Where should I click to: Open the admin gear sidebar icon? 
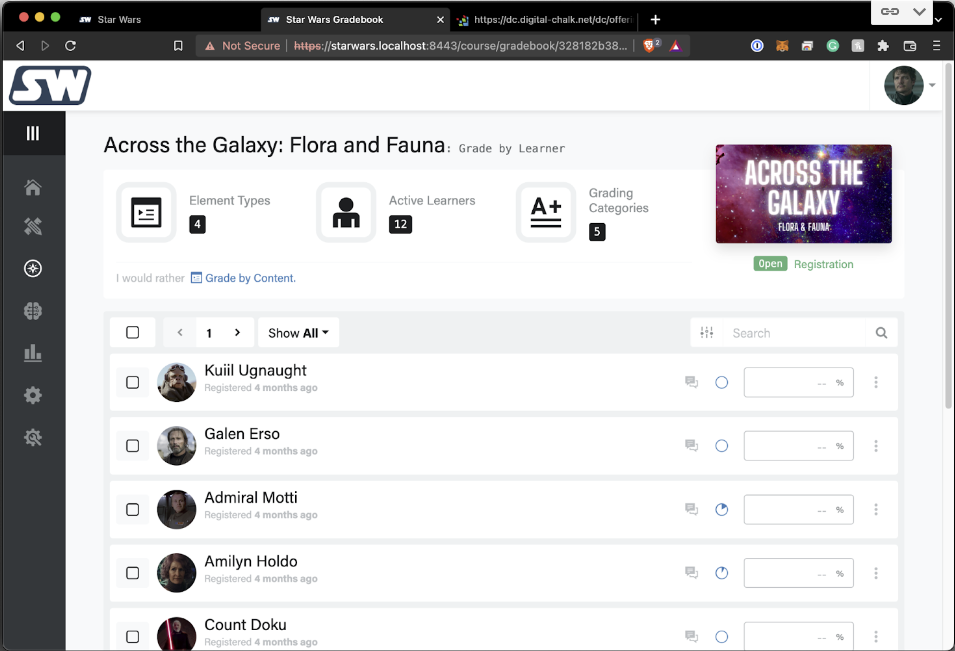click(x=33, y=437)
